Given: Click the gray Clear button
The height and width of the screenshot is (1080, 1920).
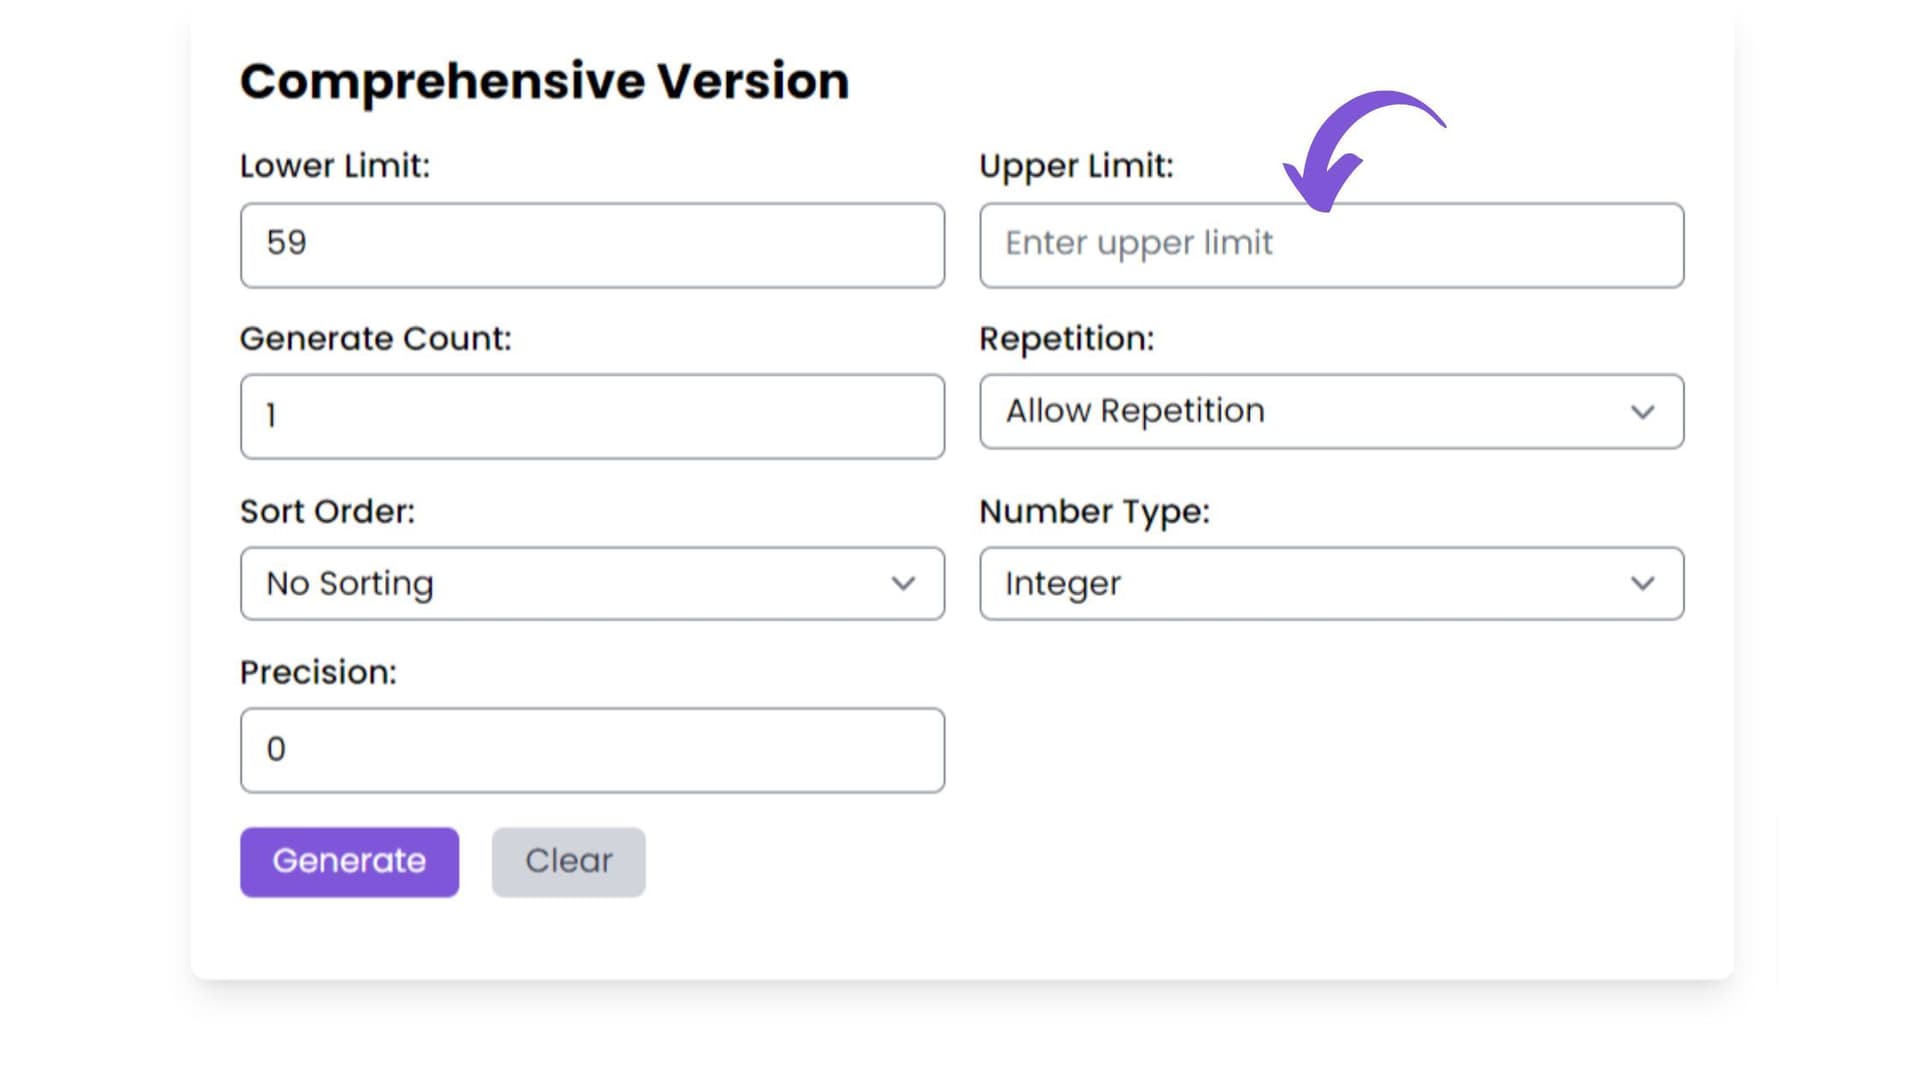Looking at the screenshot, I should tap(568, 861).
